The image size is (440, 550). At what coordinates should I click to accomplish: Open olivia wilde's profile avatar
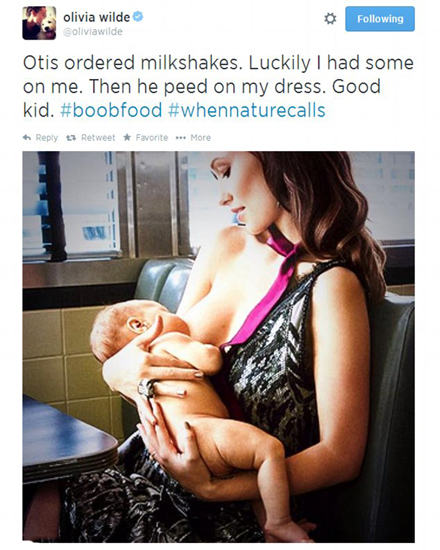point(39,23)
